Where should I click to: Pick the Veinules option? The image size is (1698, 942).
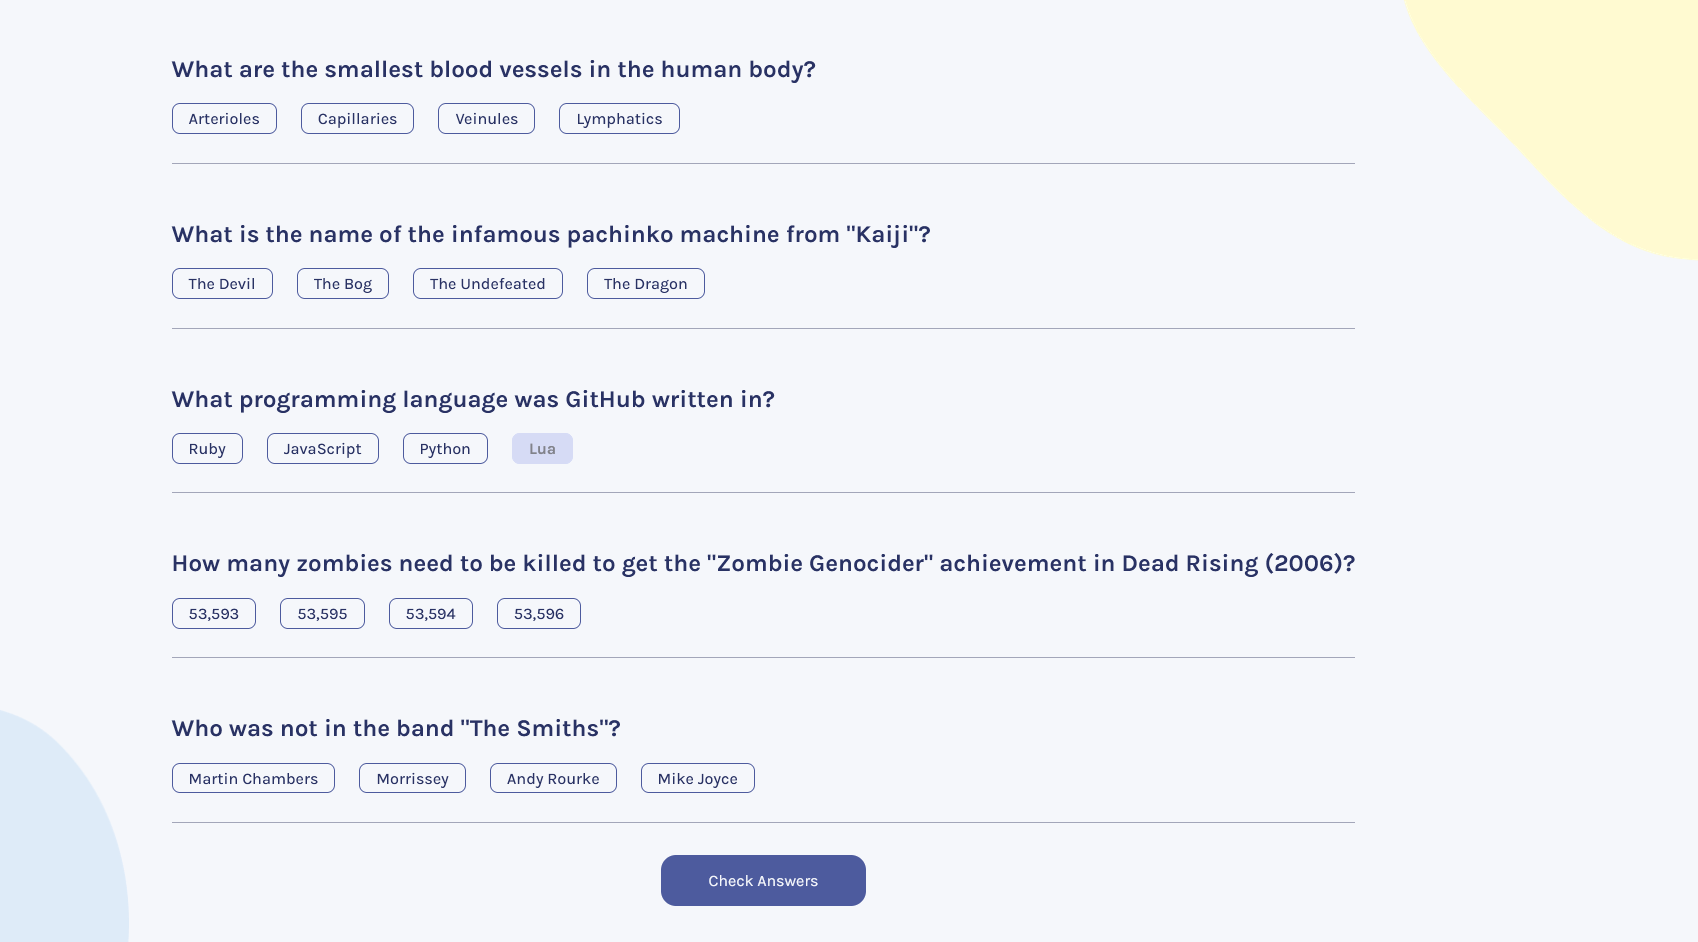[486, 119]
